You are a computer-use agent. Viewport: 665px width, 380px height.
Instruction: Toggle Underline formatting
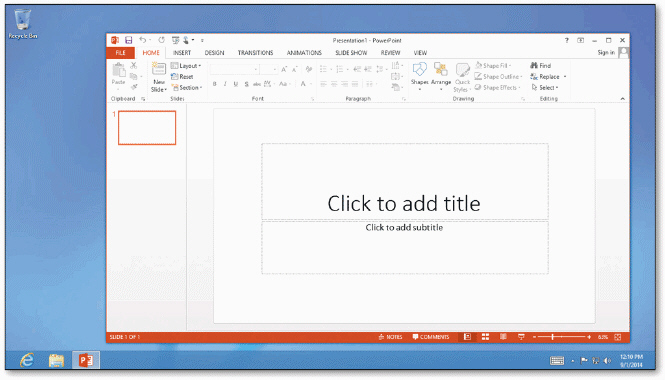(236, 84)
